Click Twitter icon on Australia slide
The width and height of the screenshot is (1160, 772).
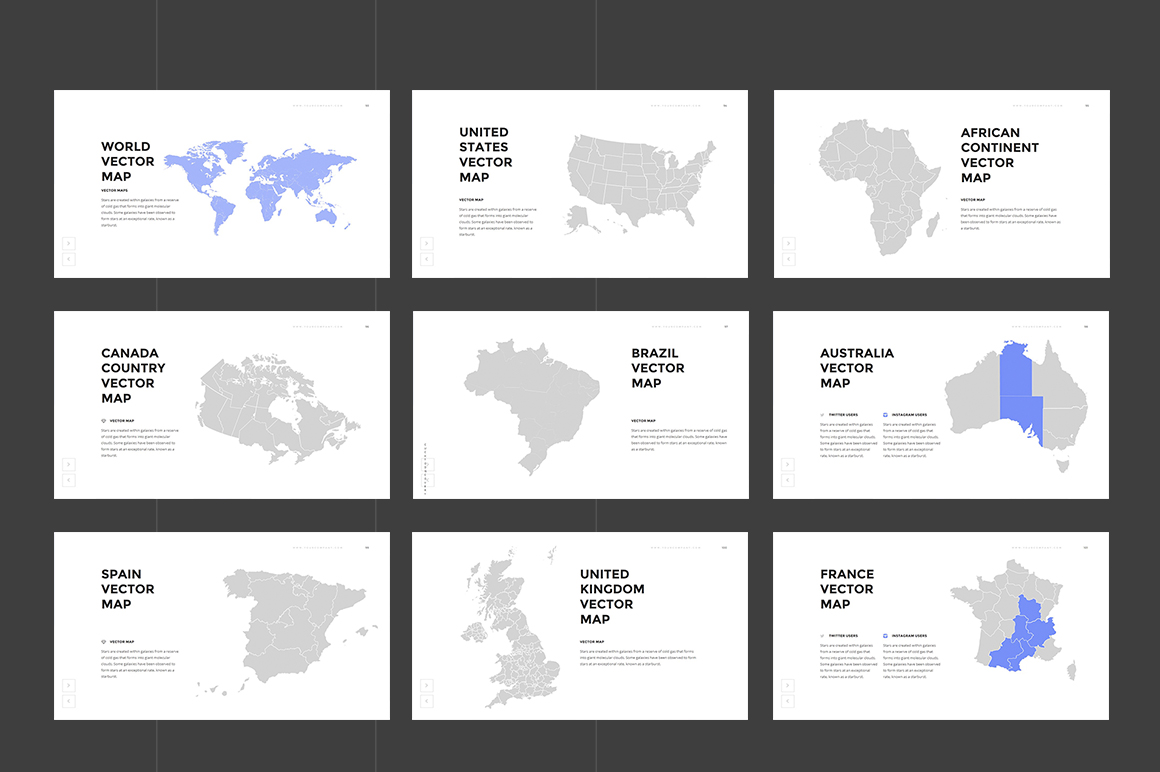click(822, 414)
